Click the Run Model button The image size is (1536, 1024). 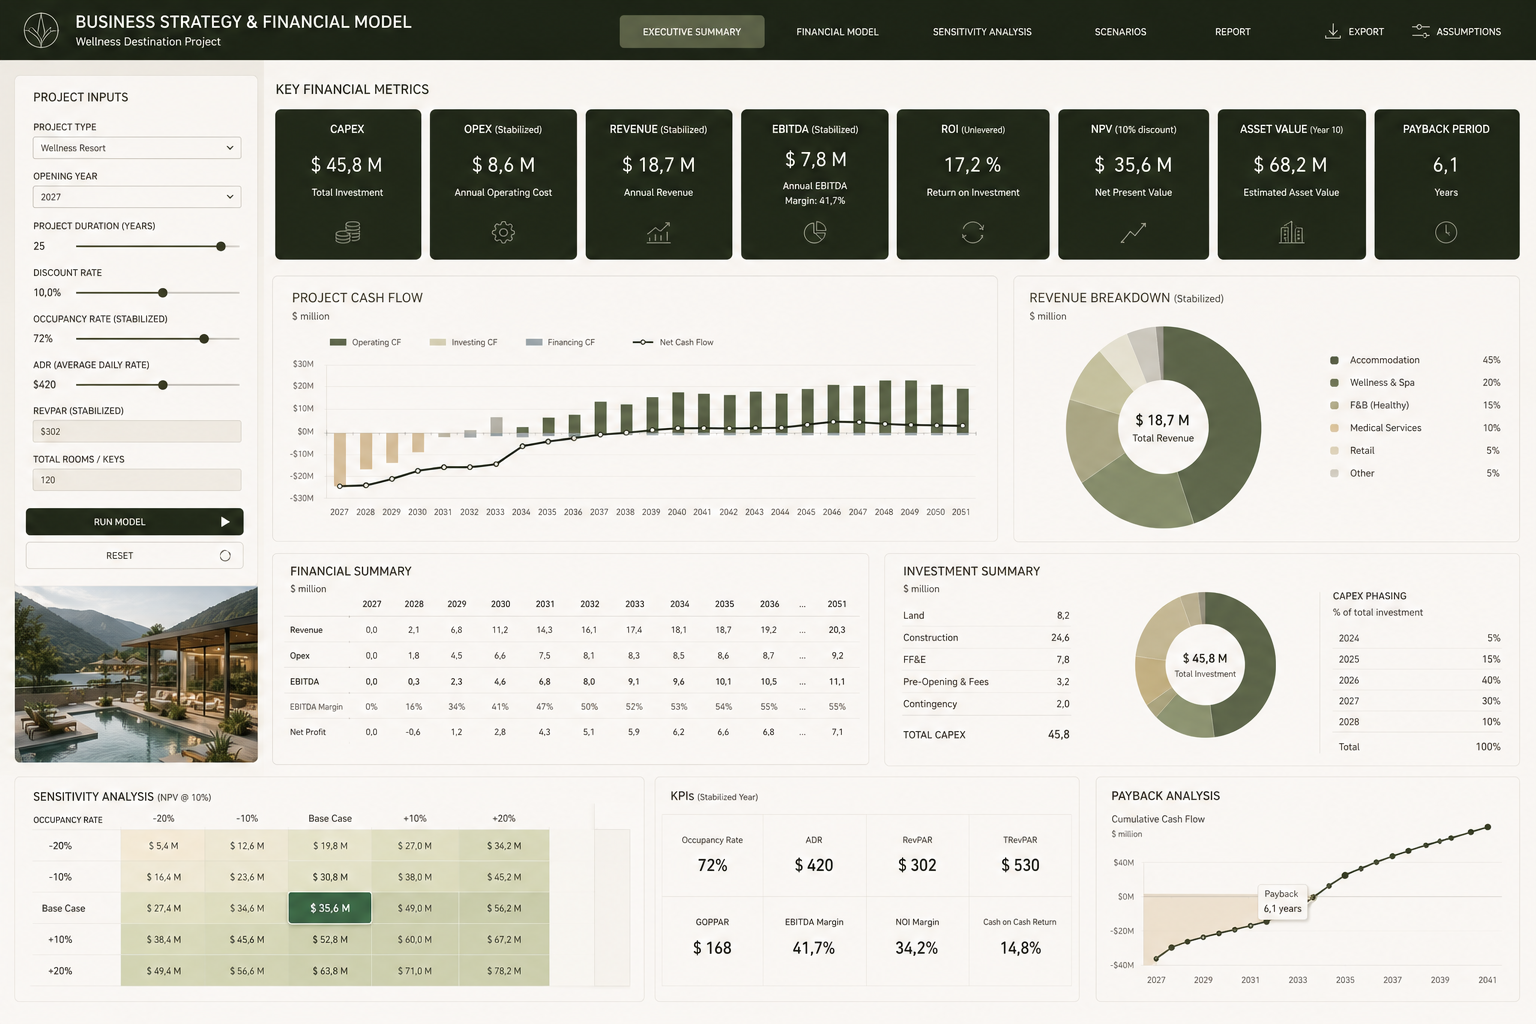[x=134, y=522]
